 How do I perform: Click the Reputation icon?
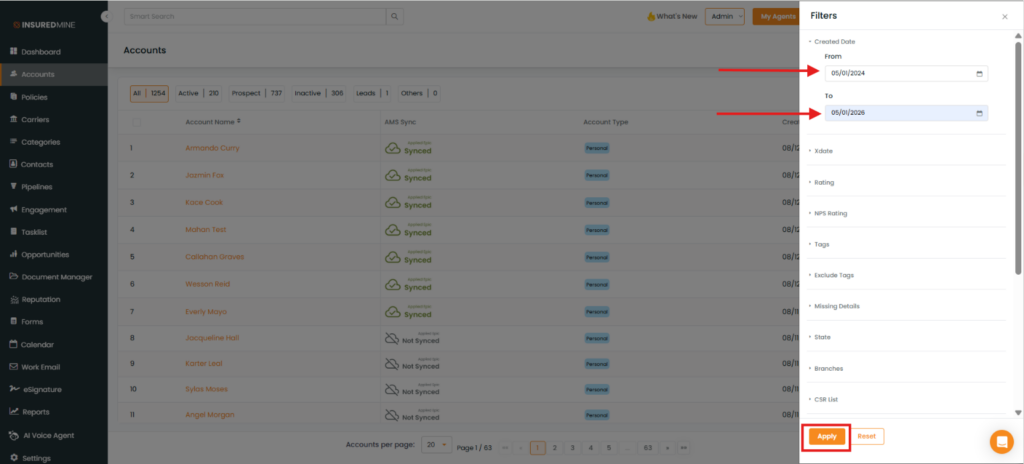pos(13,299)
